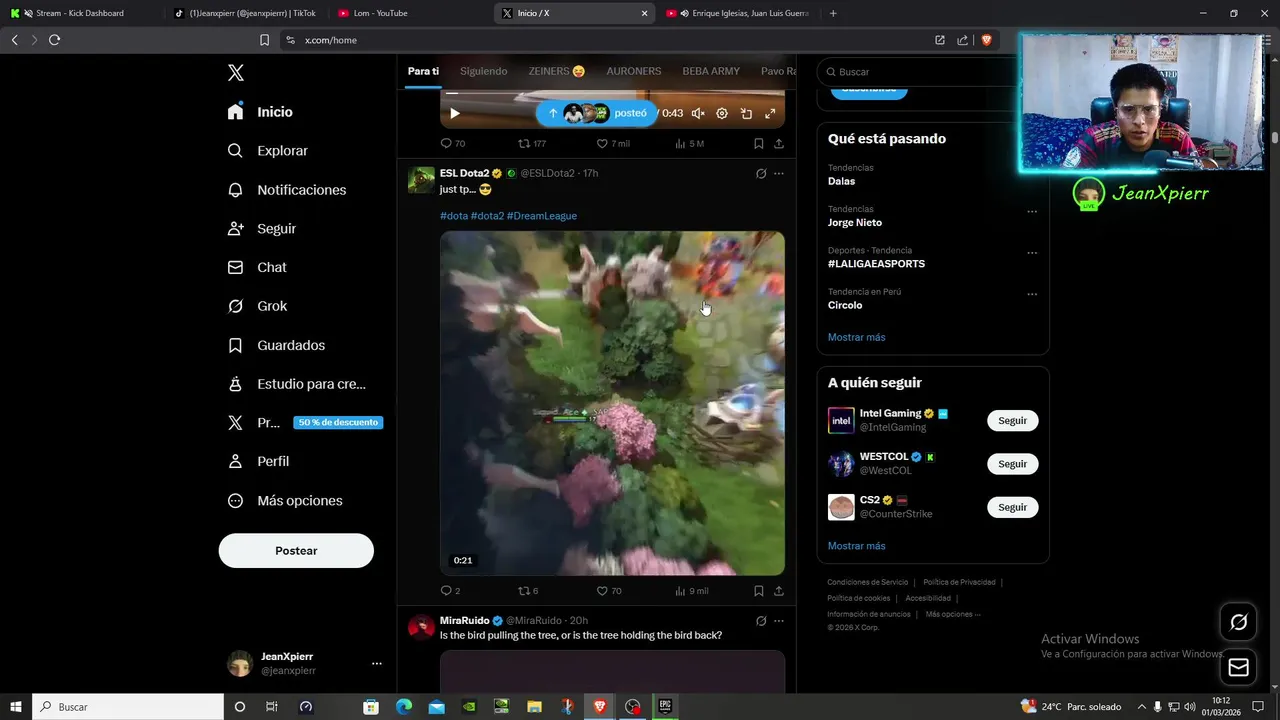Reply to the ESL Dota2 post
This screenshot has width=1280, height=720.
click(450, 591)
